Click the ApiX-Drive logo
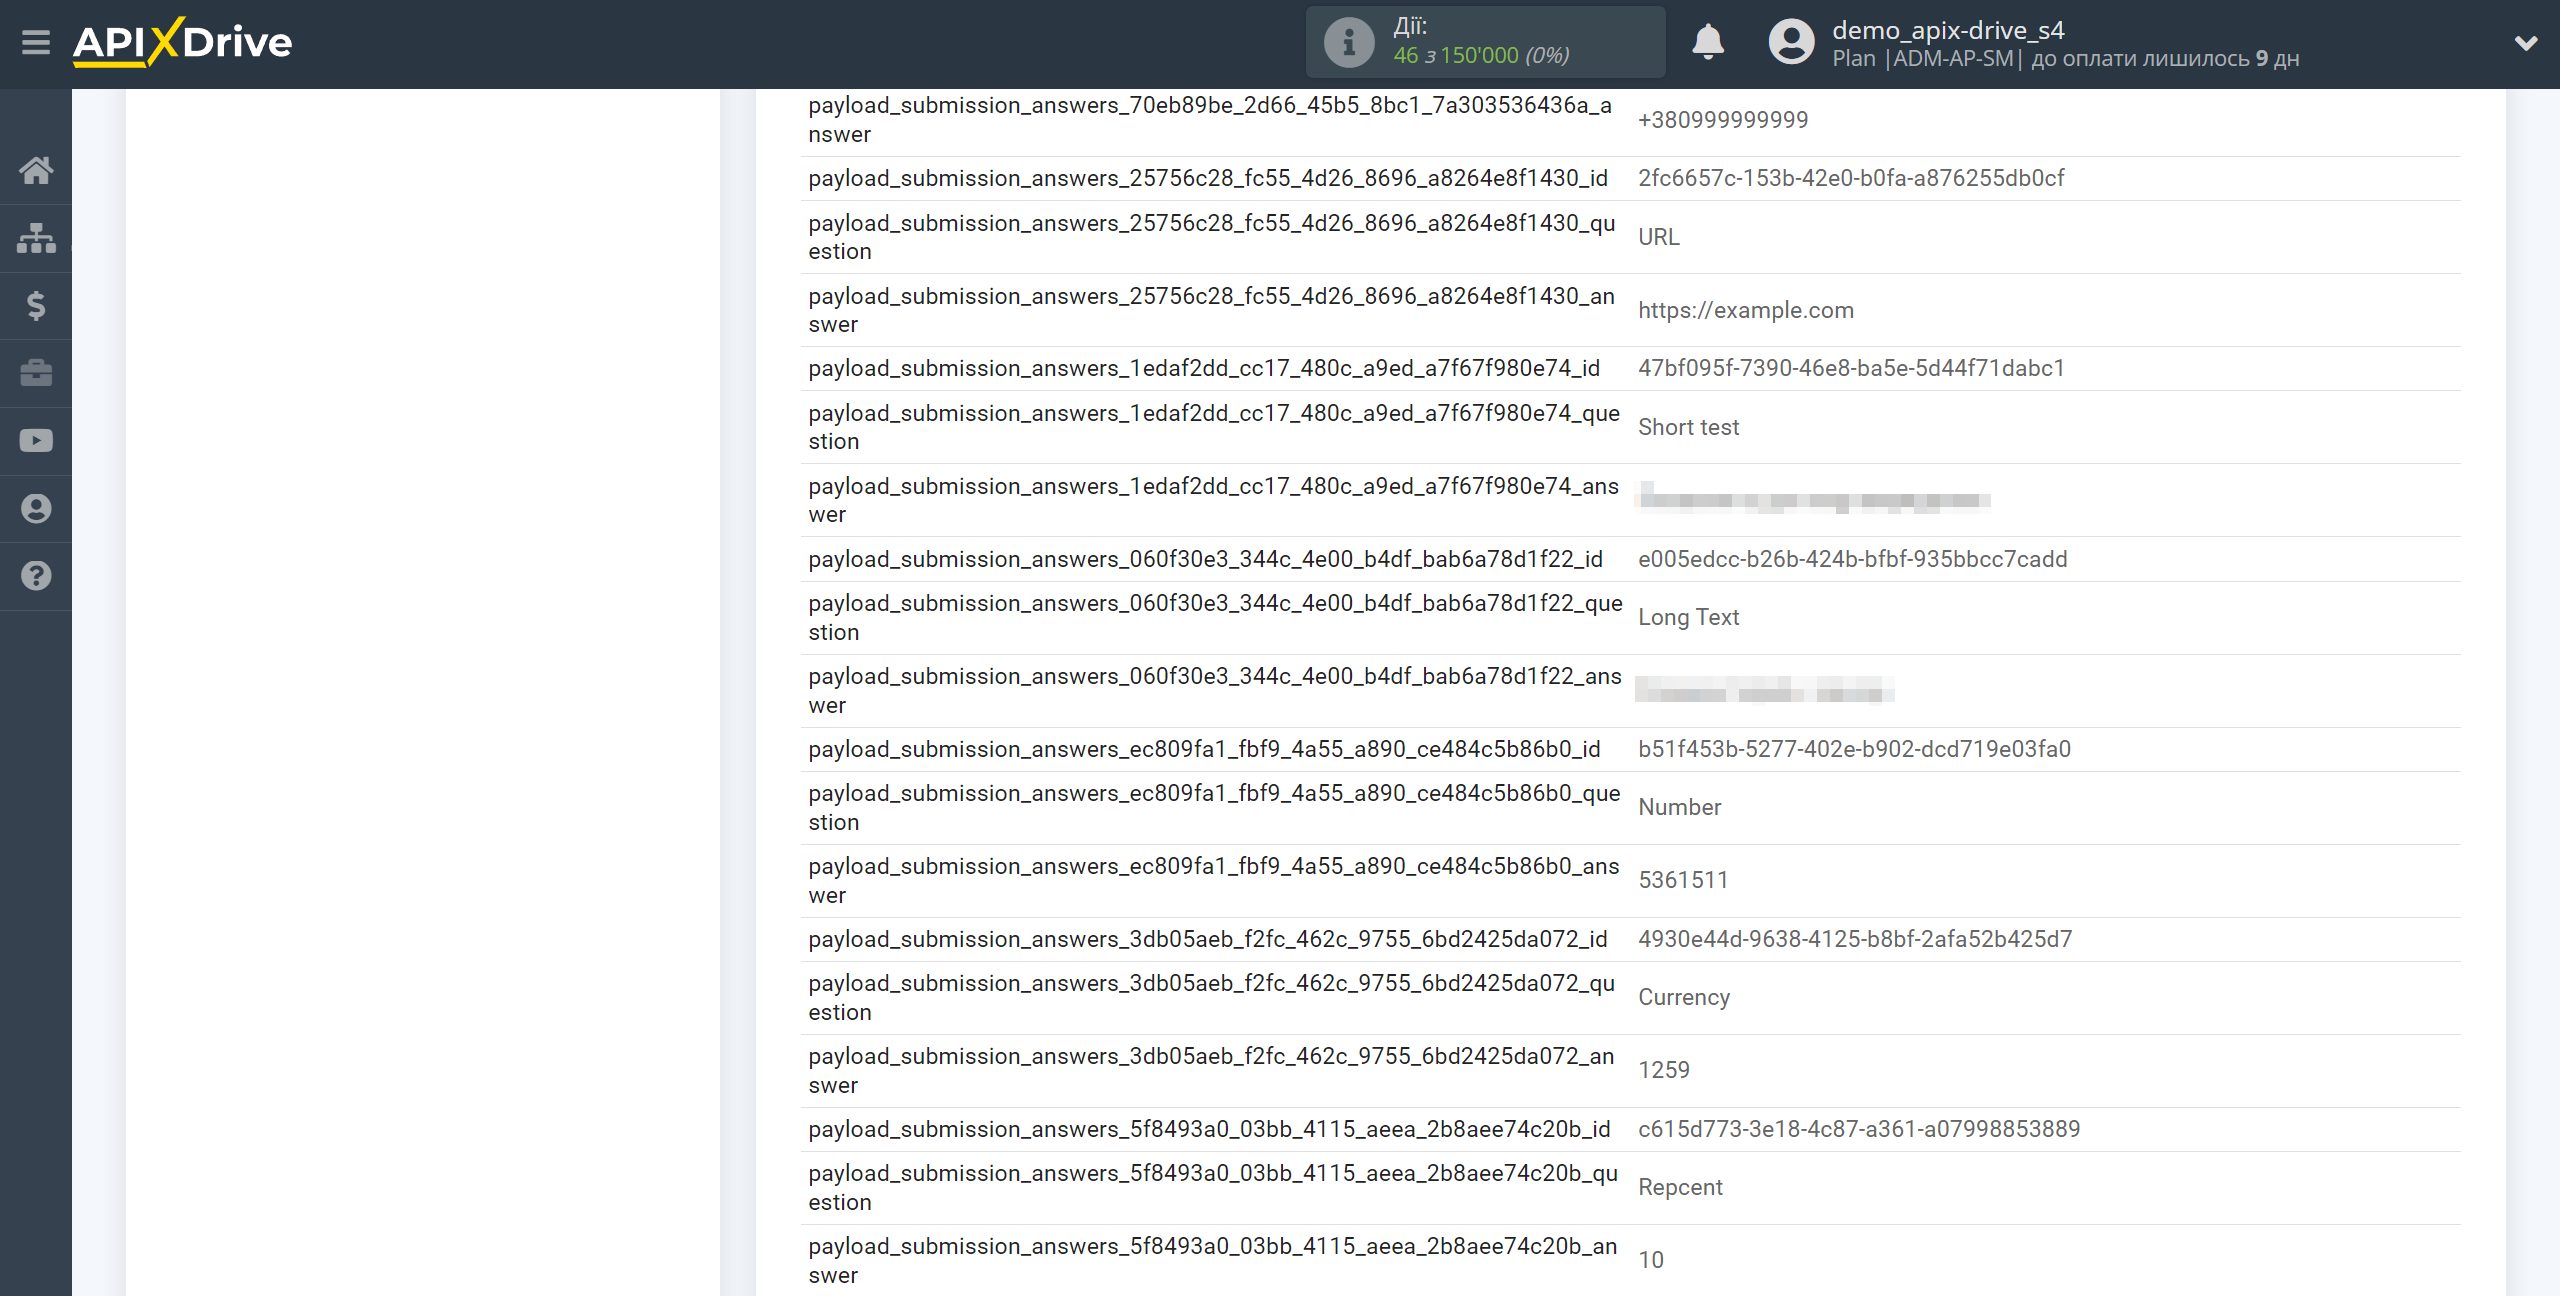 click(x=182, y=42)
